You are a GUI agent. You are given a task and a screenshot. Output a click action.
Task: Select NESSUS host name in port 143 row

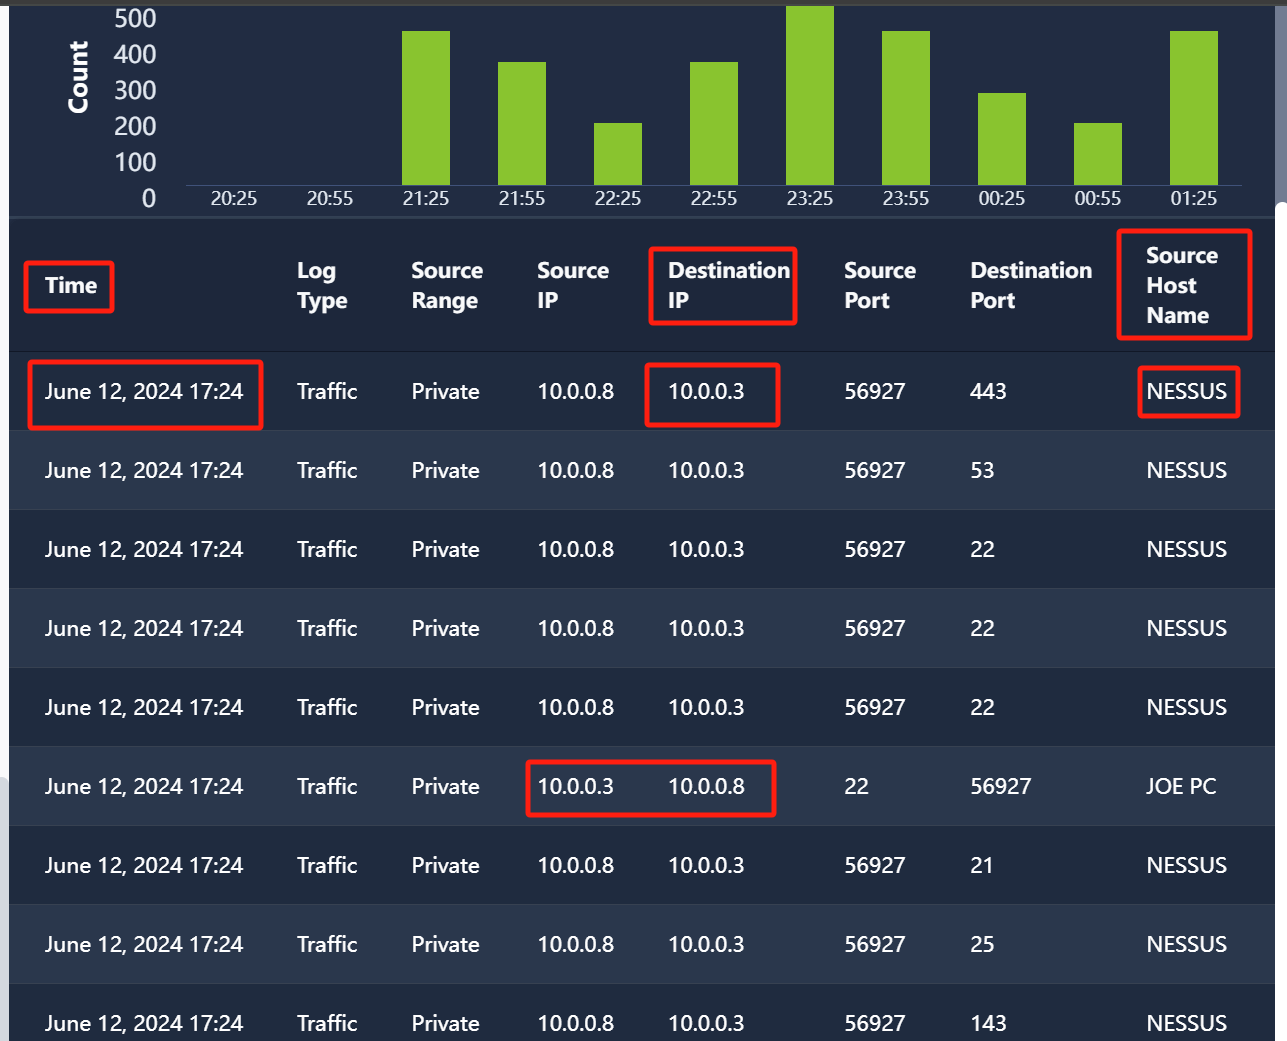pos(1187,1024)
